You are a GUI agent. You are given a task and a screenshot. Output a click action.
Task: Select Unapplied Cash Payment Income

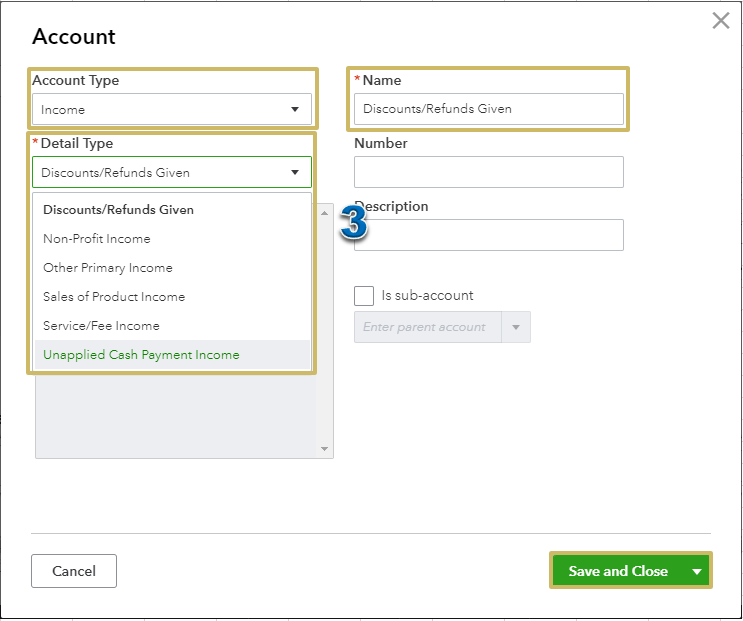141,355
